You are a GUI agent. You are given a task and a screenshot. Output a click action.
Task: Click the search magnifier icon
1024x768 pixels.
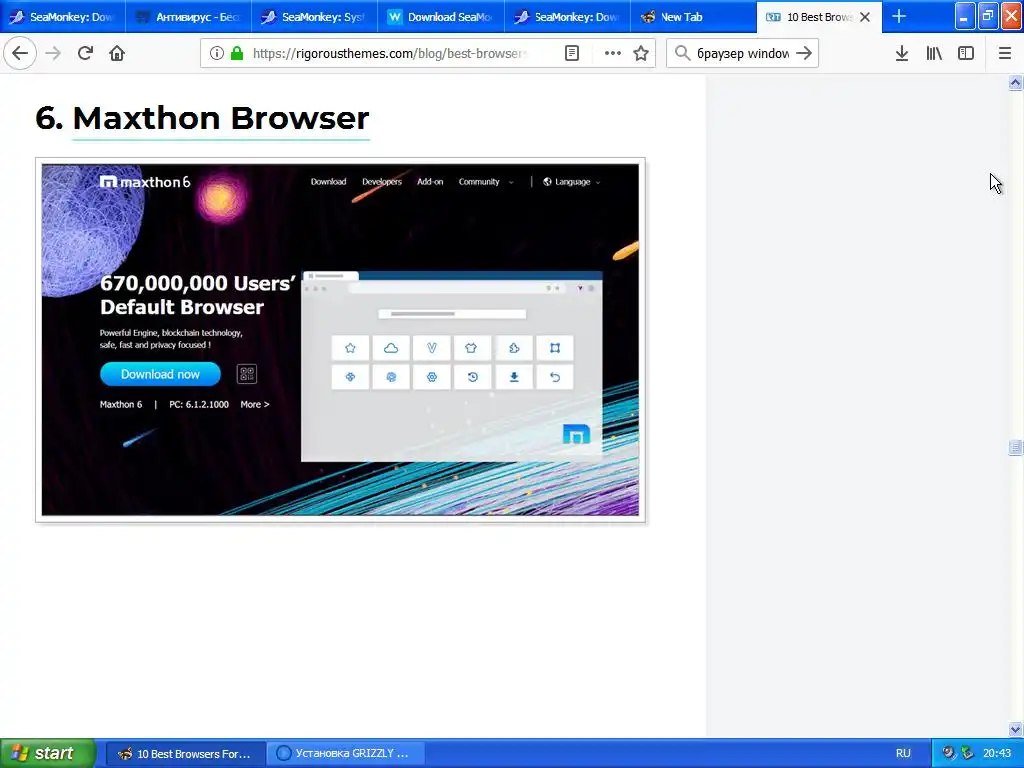click(682, 53)
